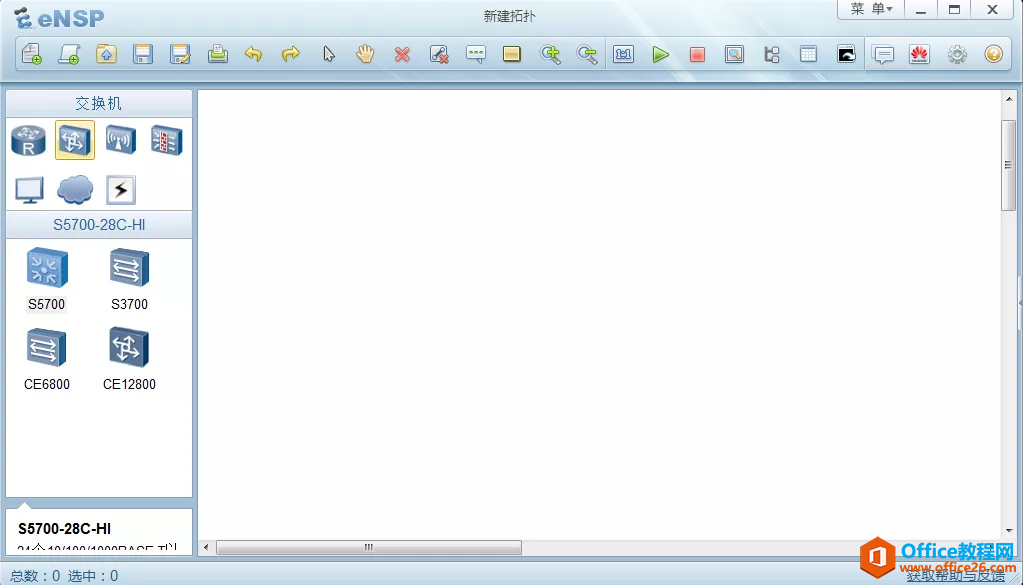This screenshot has height=585, width=1023.
Task: Reset zoom to 1:1
Action: (624, 54)
